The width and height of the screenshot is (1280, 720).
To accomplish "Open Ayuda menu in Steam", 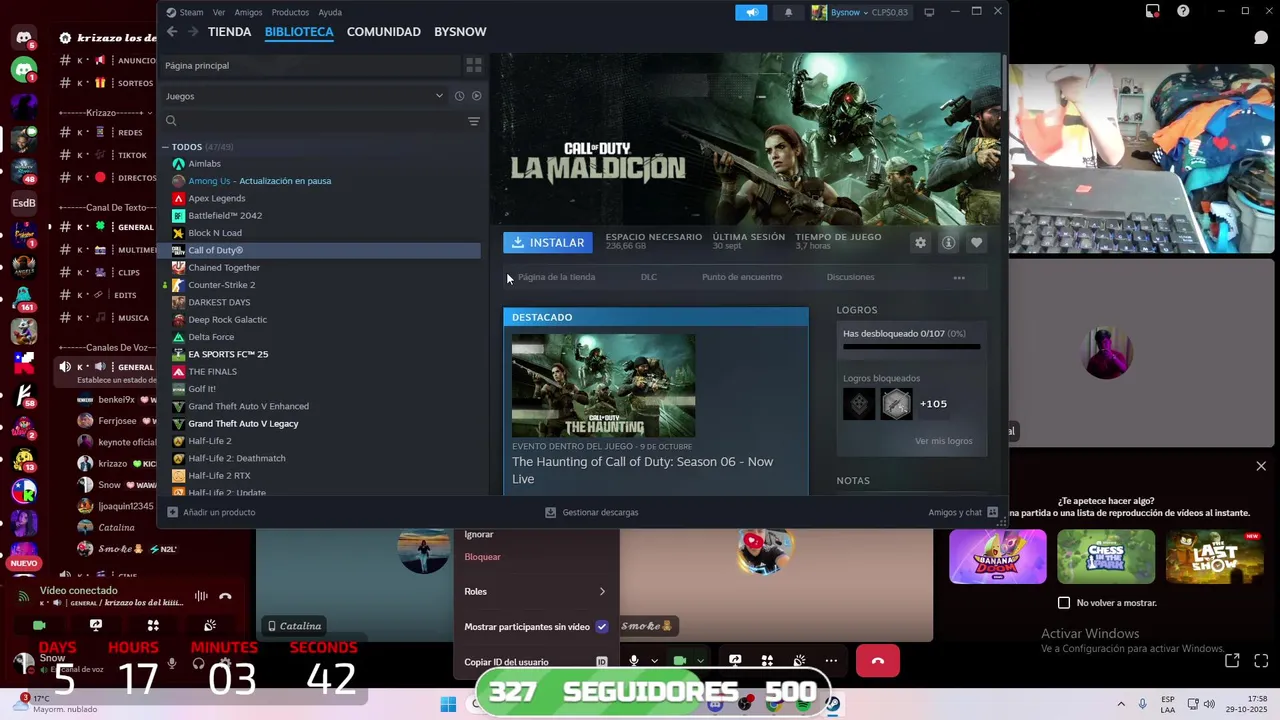I will coord(330,12).
